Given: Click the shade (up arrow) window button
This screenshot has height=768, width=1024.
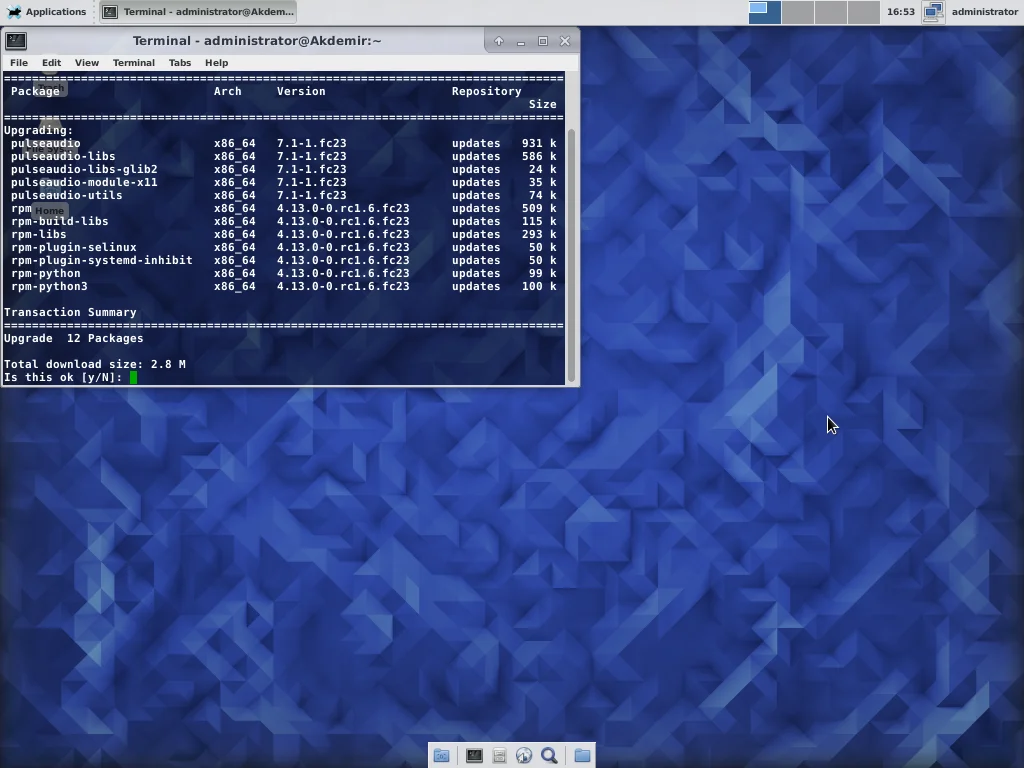Looking at the screenshot, I should tap(499, 41).
